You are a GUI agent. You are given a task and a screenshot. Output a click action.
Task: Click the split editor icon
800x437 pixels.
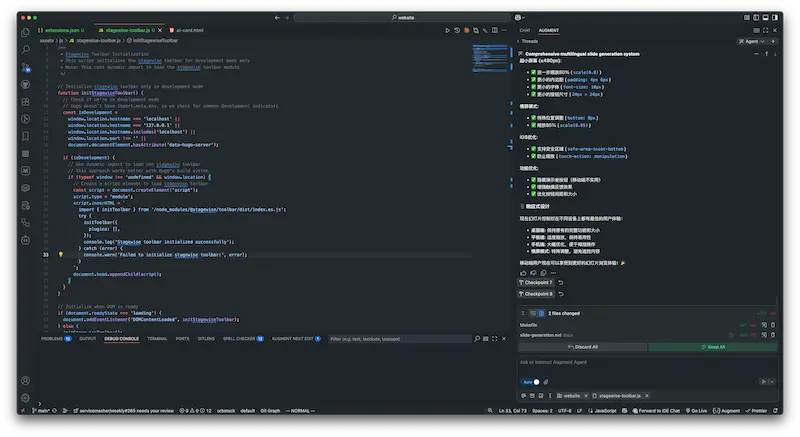494,31
